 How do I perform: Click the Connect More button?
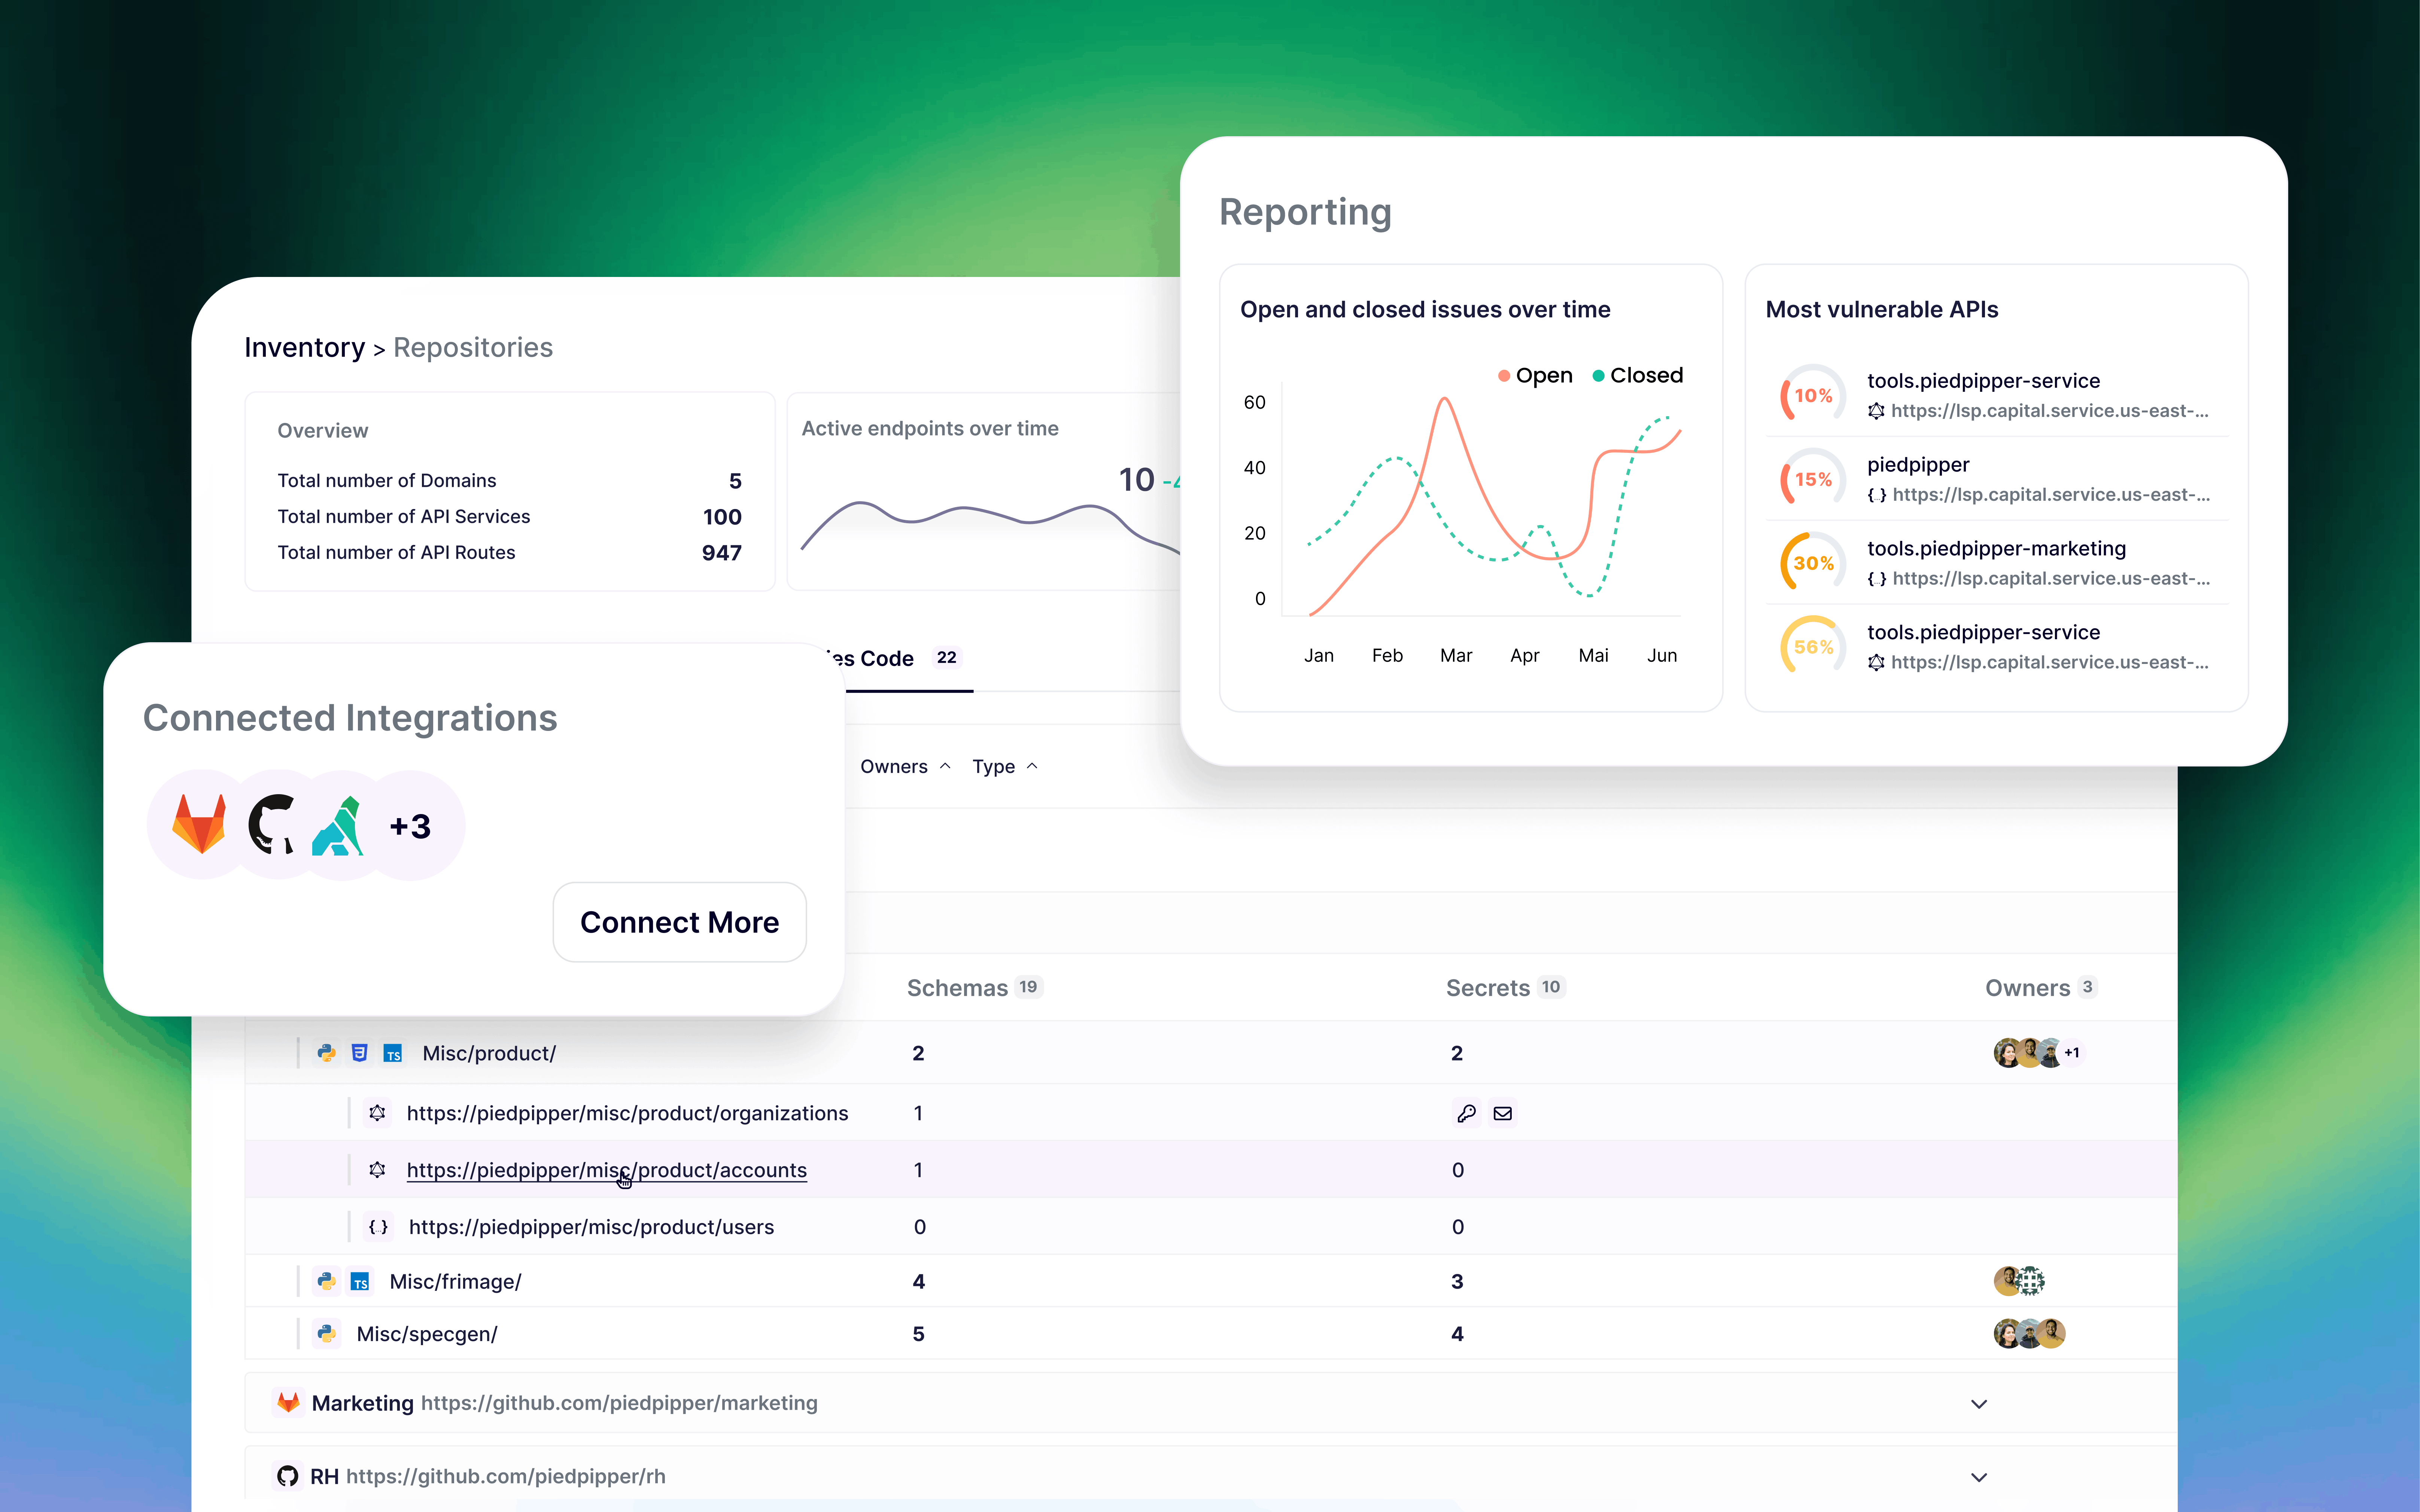click(x=679, y=922)
